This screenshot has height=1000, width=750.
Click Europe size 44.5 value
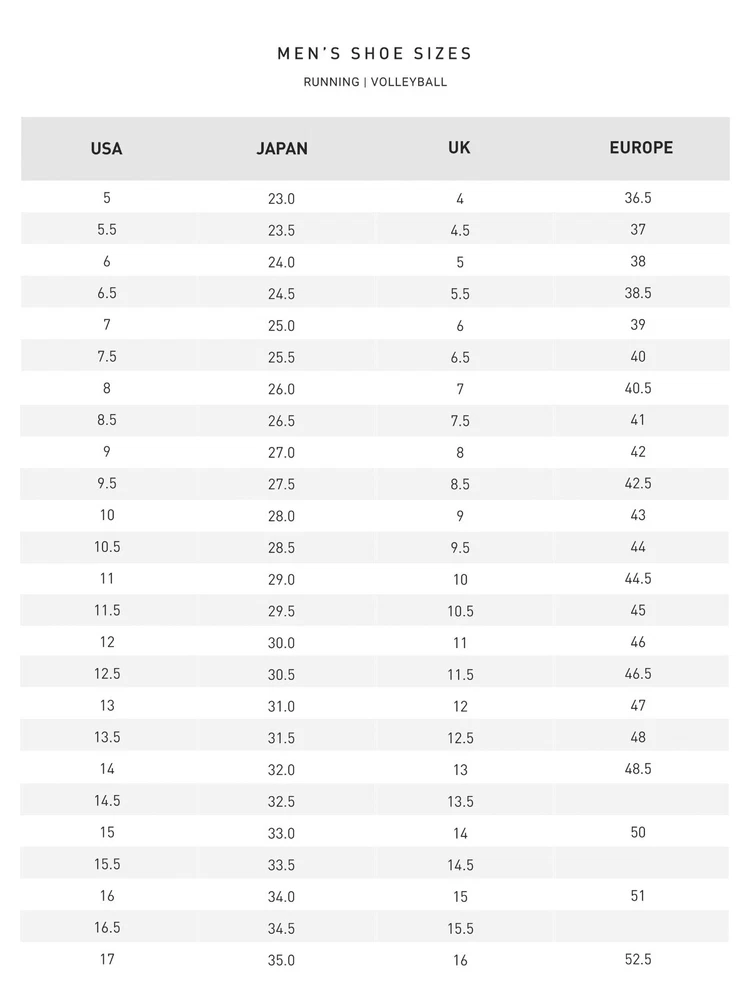638,578
